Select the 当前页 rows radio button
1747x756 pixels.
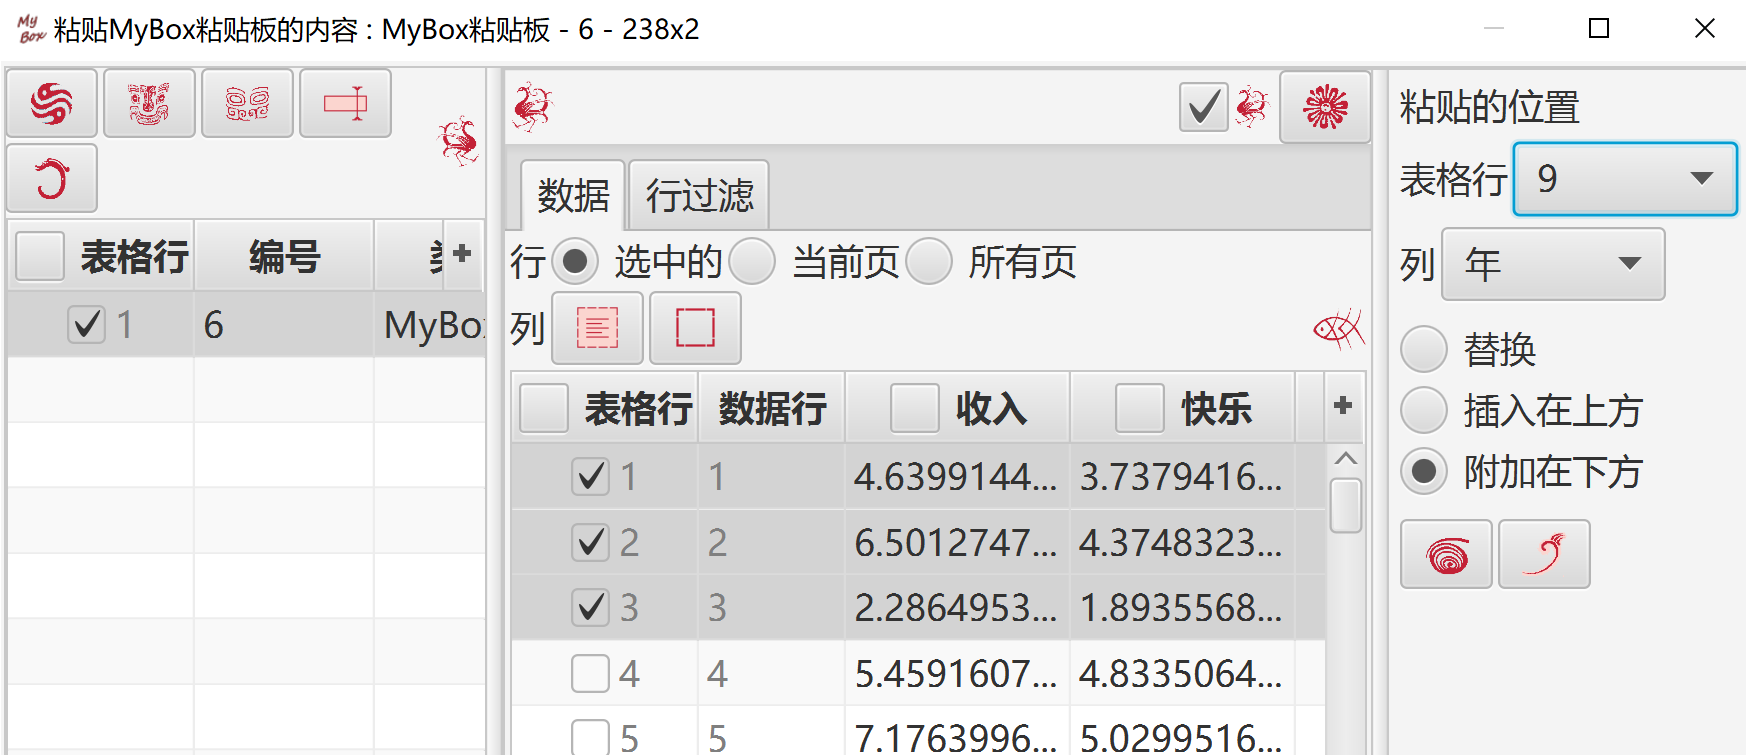point(752,262)
